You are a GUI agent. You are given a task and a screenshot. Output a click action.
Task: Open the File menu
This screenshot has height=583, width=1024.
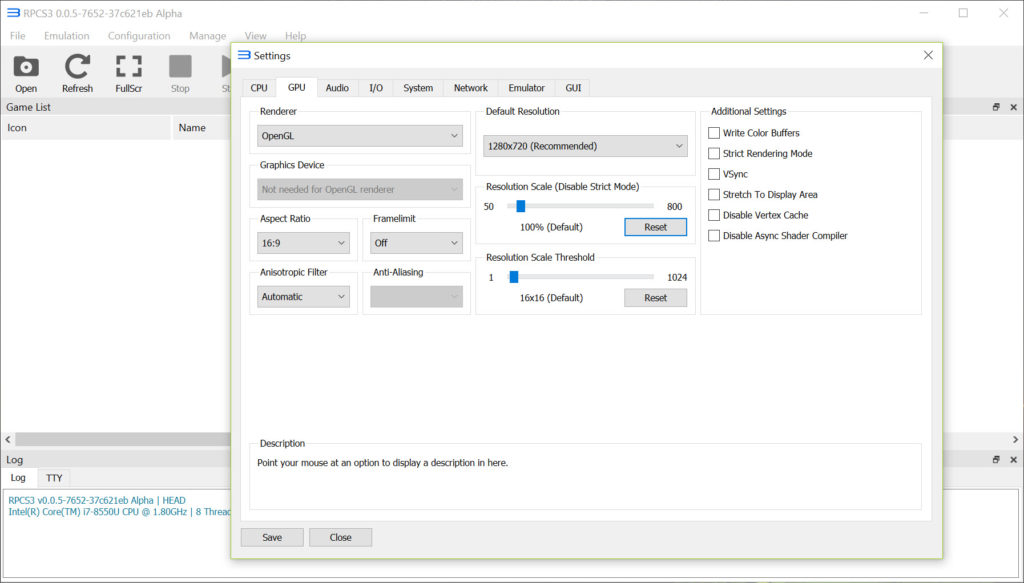[x=18, y=36]
